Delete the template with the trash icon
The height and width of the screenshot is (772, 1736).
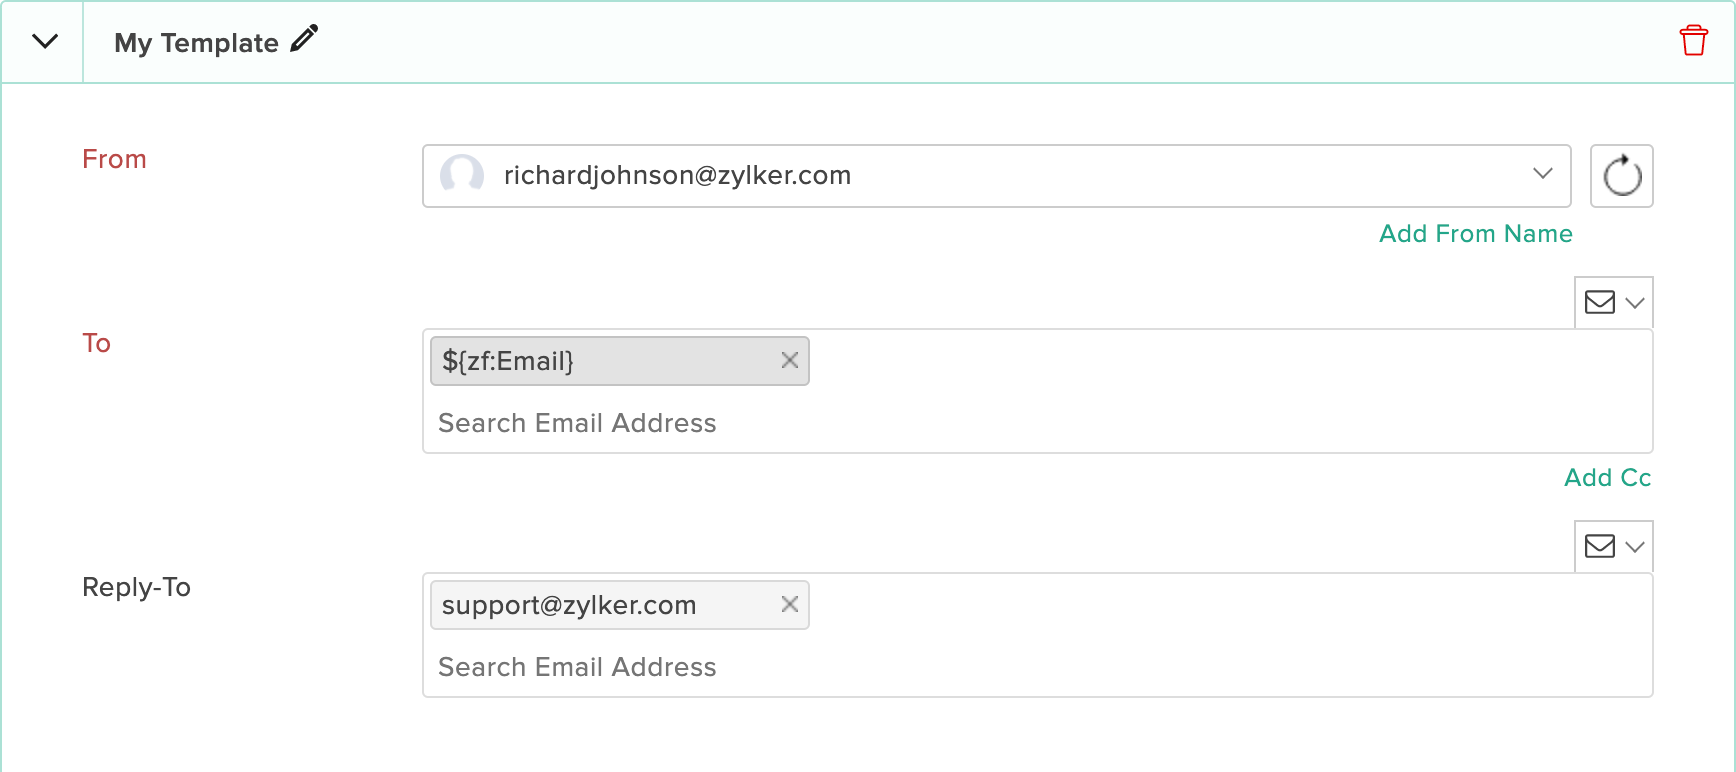coord(1694,41)
